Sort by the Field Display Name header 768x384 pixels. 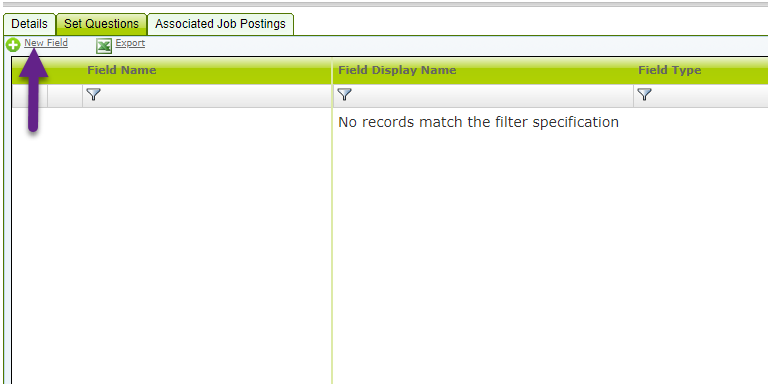click(397, 70)
